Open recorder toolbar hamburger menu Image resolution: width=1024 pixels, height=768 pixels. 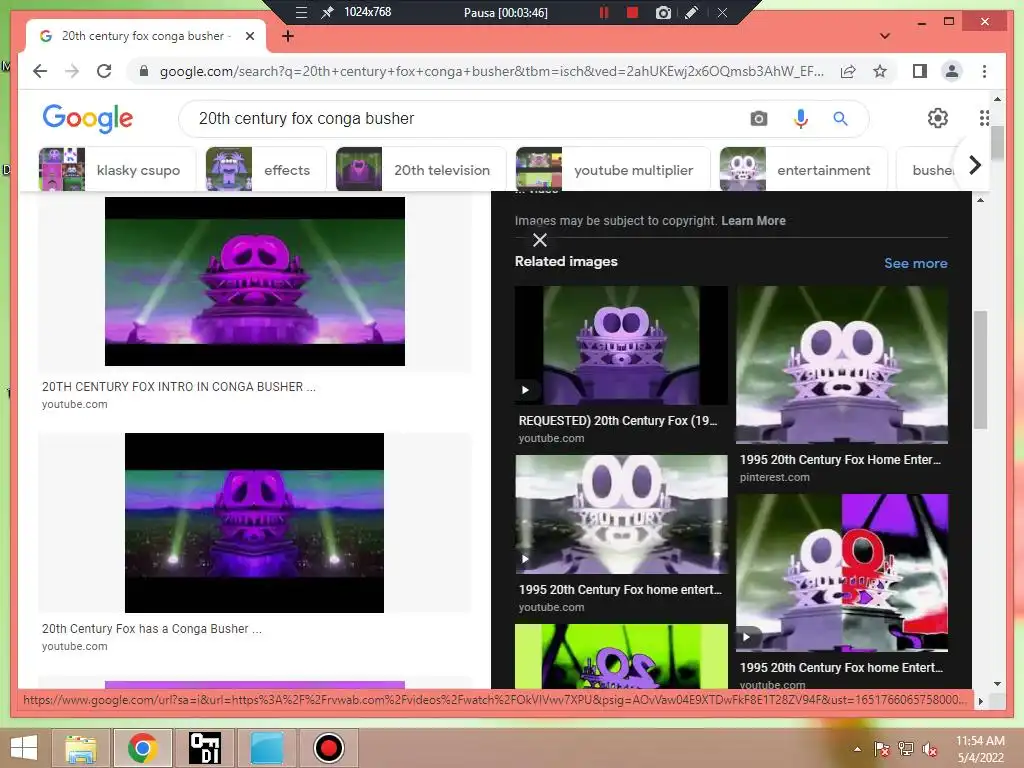coord(301,12)
